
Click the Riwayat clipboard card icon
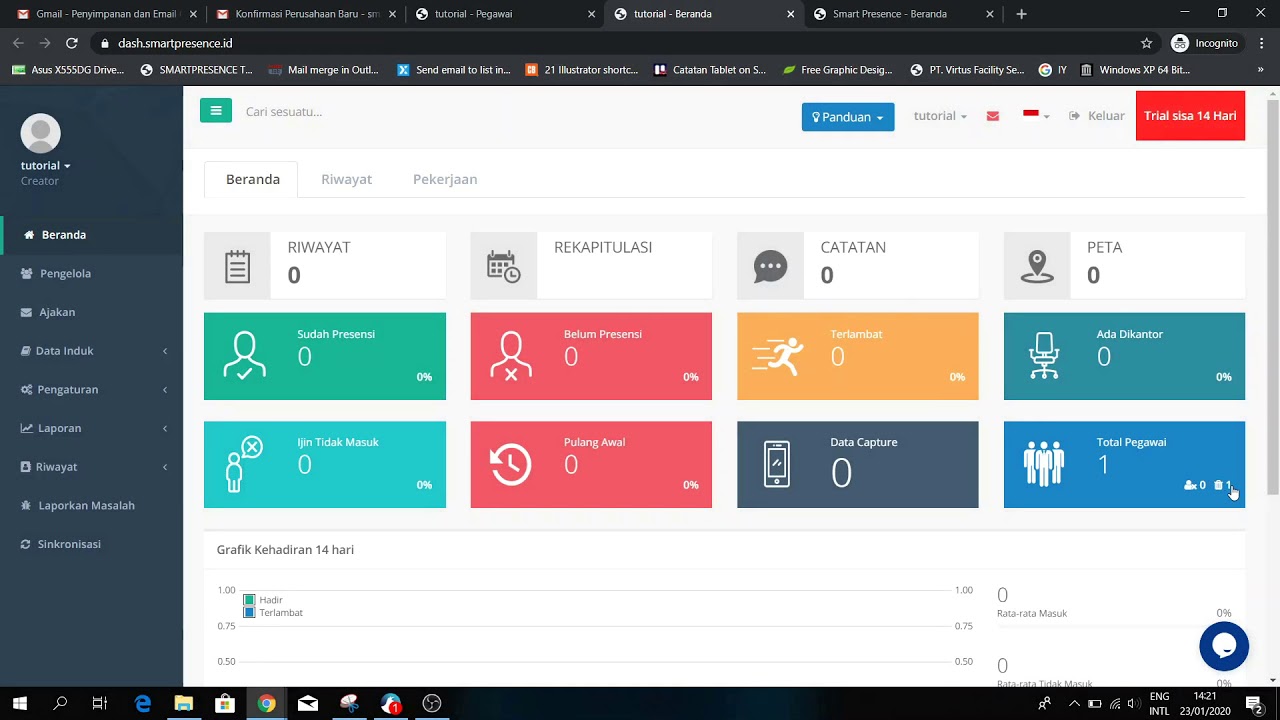coord(237,267)
